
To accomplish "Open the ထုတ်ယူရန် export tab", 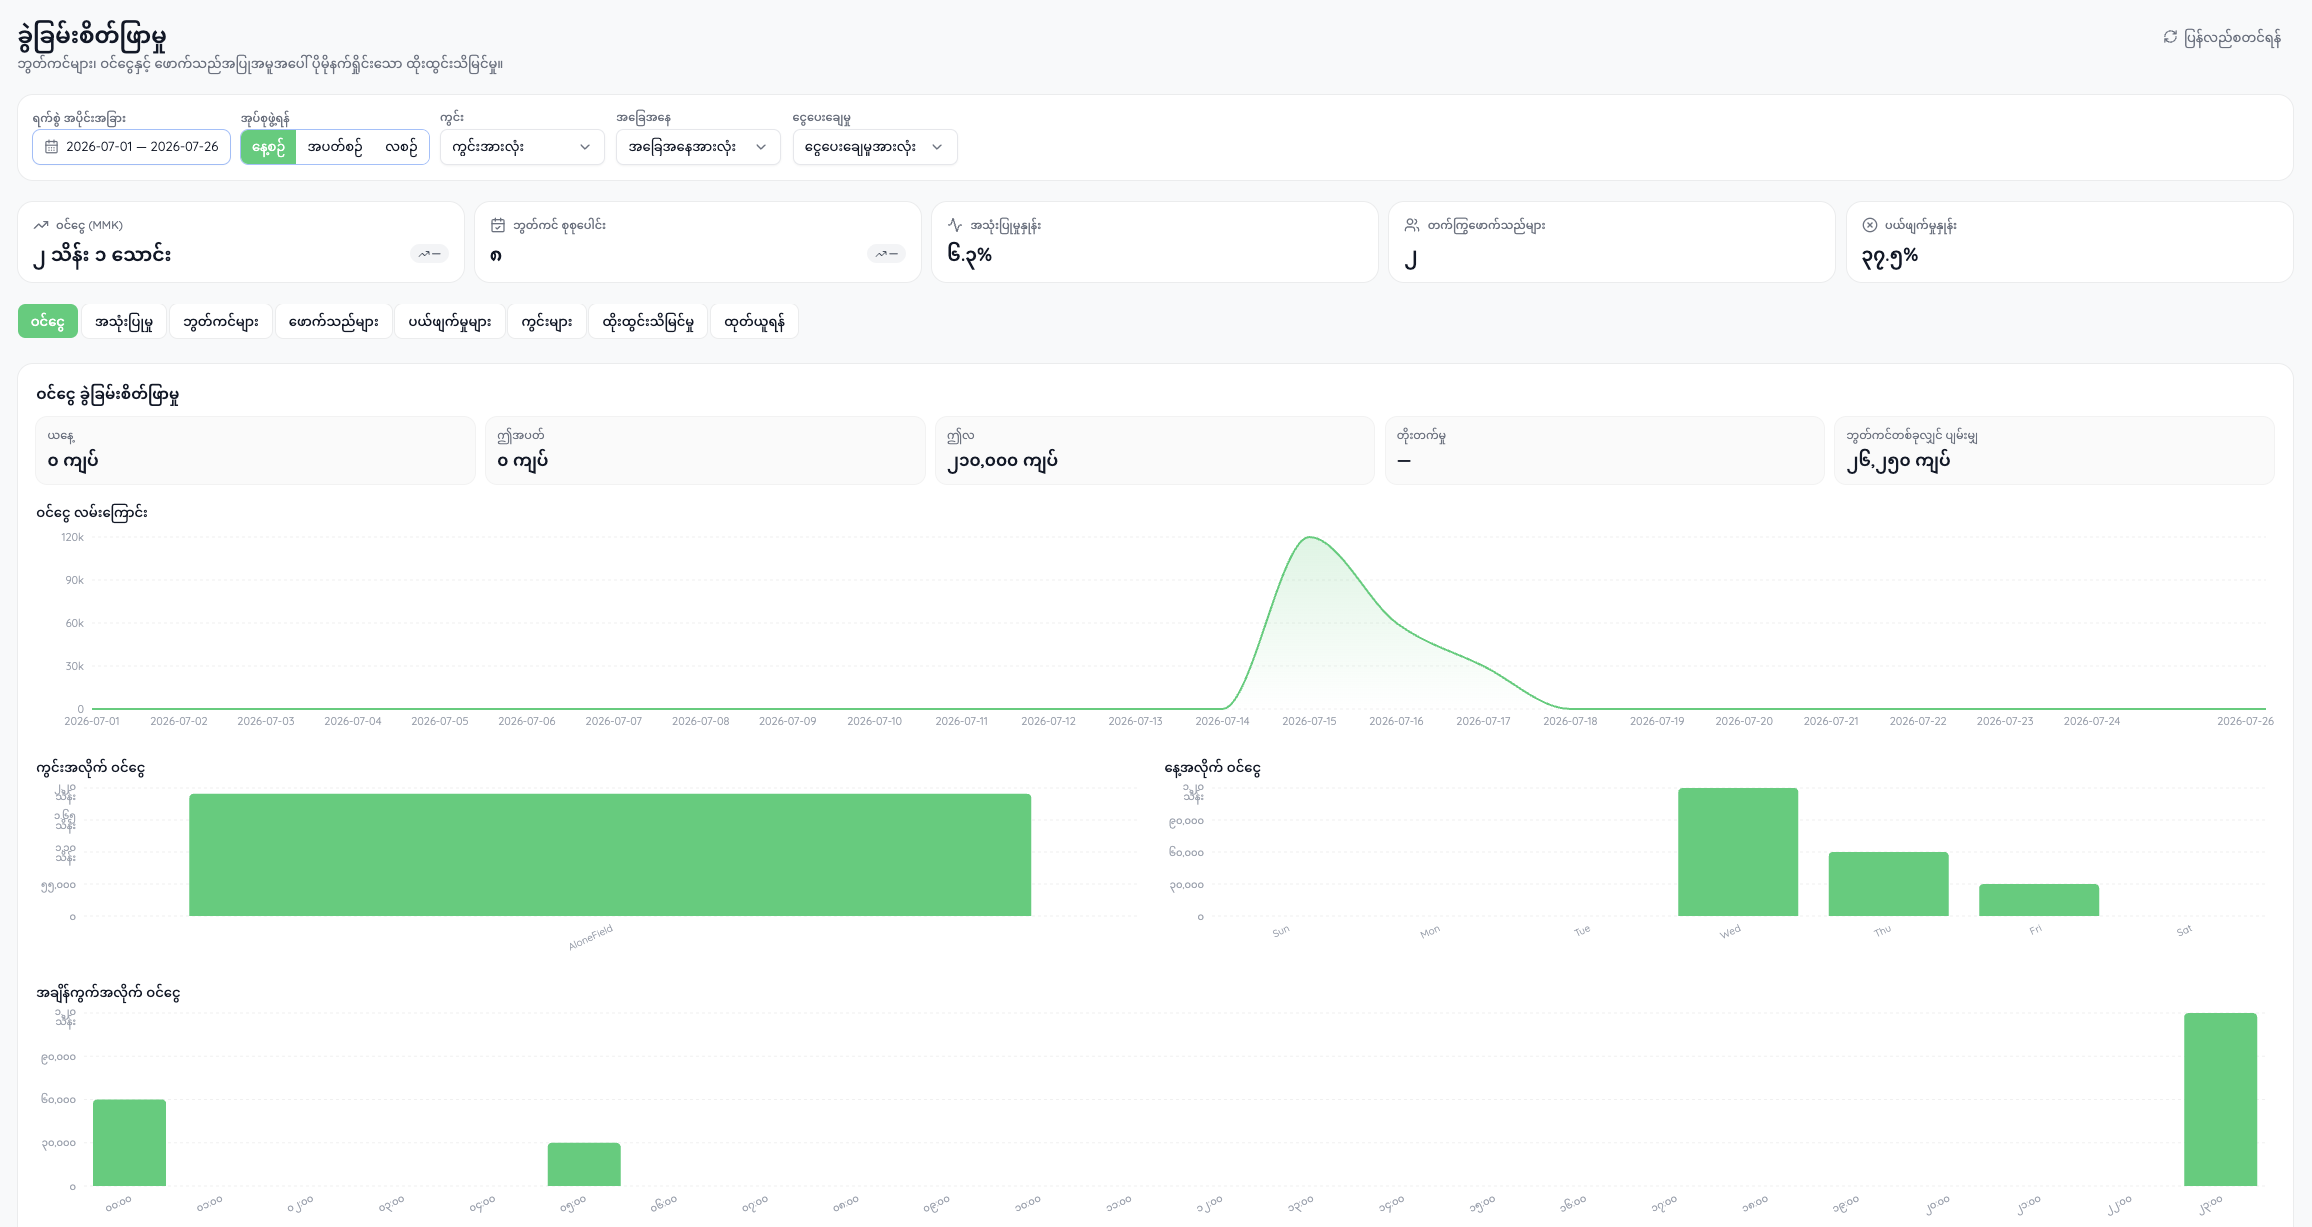I will [x=754, y=321].
